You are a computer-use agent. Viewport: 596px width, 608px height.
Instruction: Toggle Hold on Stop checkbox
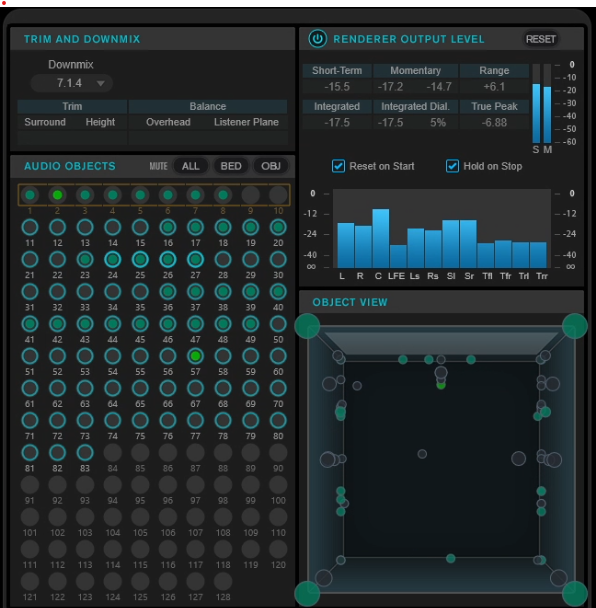coord(452,166)
